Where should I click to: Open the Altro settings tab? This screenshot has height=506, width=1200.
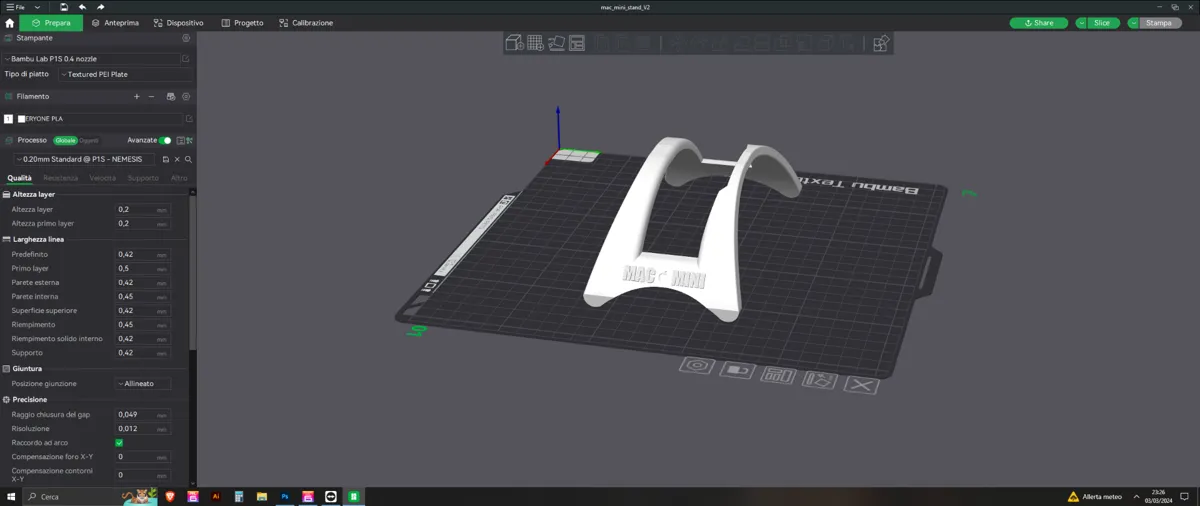[179, 178]
